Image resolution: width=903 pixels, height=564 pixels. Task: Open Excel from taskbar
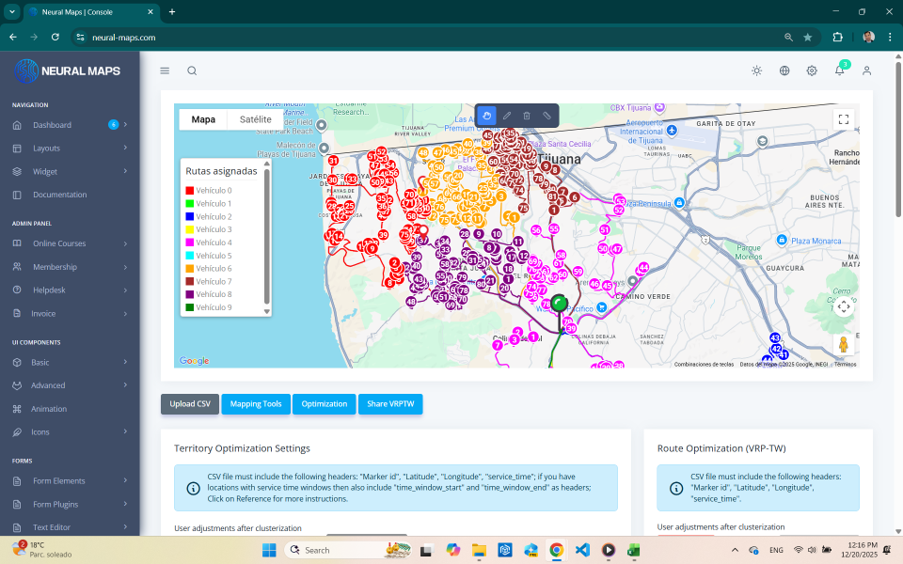click(633, 550)
